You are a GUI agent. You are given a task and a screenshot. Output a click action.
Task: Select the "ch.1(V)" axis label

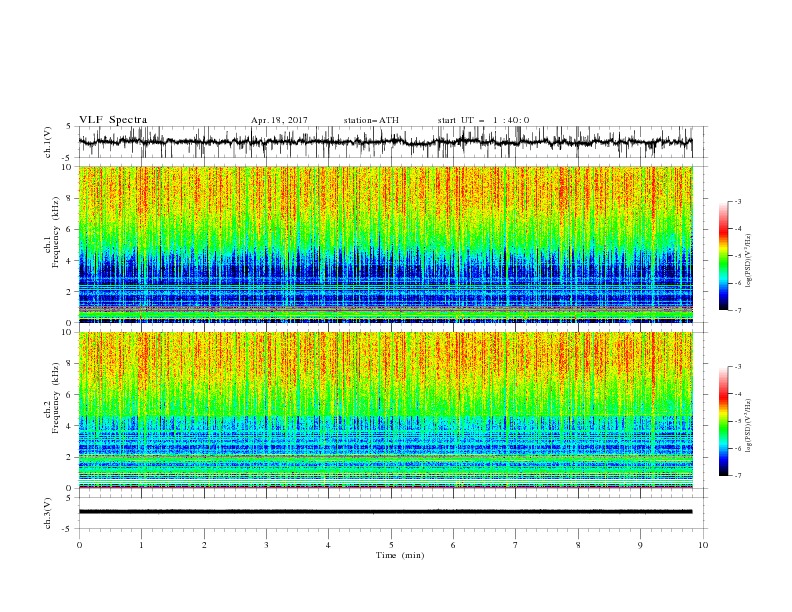click(x=48, y=142)
